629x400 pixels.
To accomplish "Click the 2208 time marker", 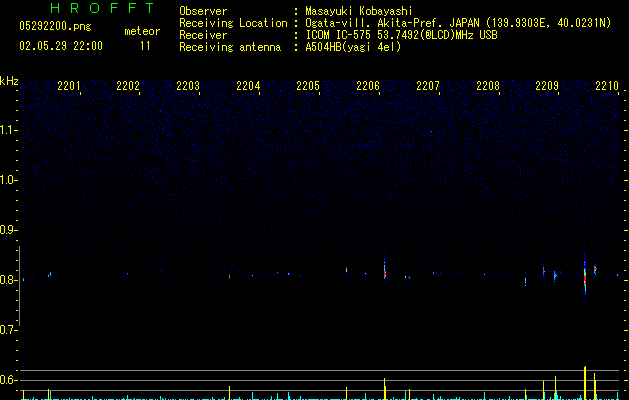I will pyautogui.click(x=488, y=86).
